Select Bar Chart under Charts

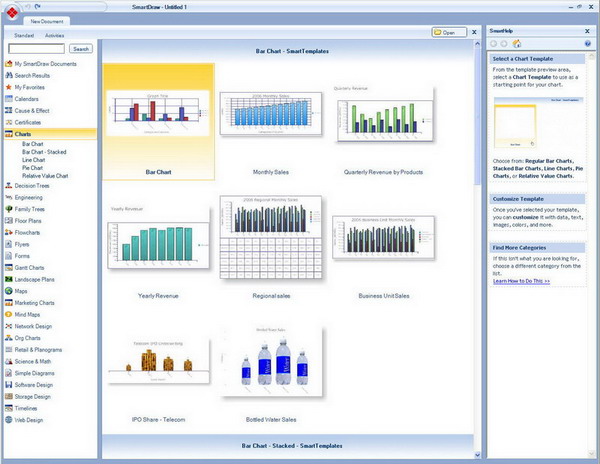click(x=33, y=144)
